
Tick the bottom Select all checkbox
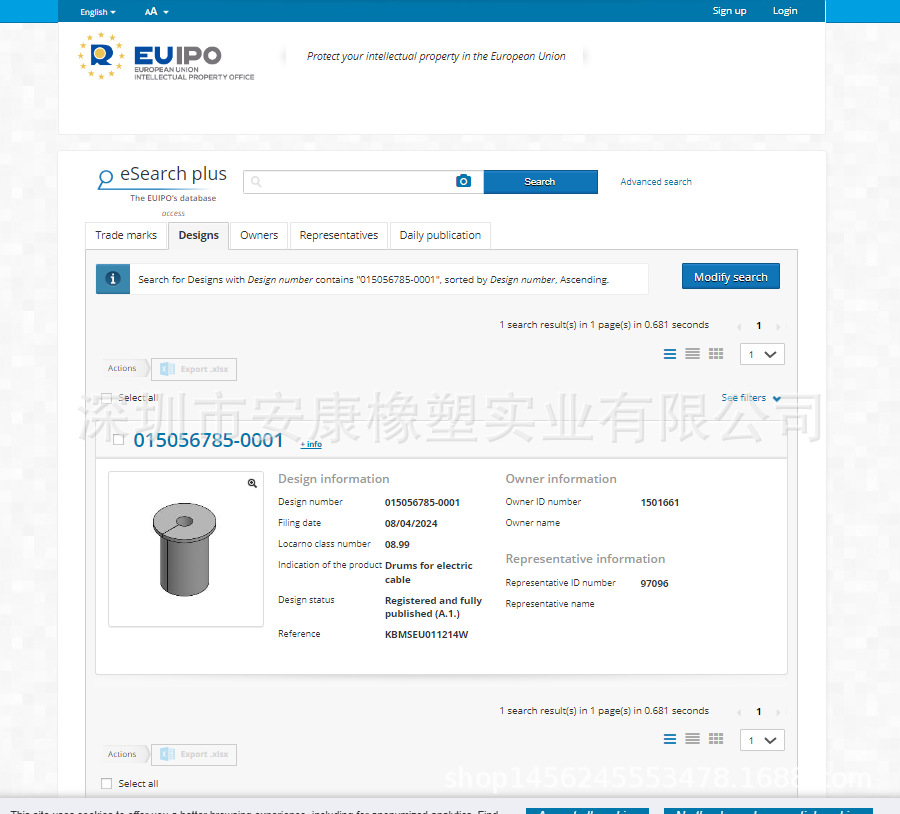106,784
